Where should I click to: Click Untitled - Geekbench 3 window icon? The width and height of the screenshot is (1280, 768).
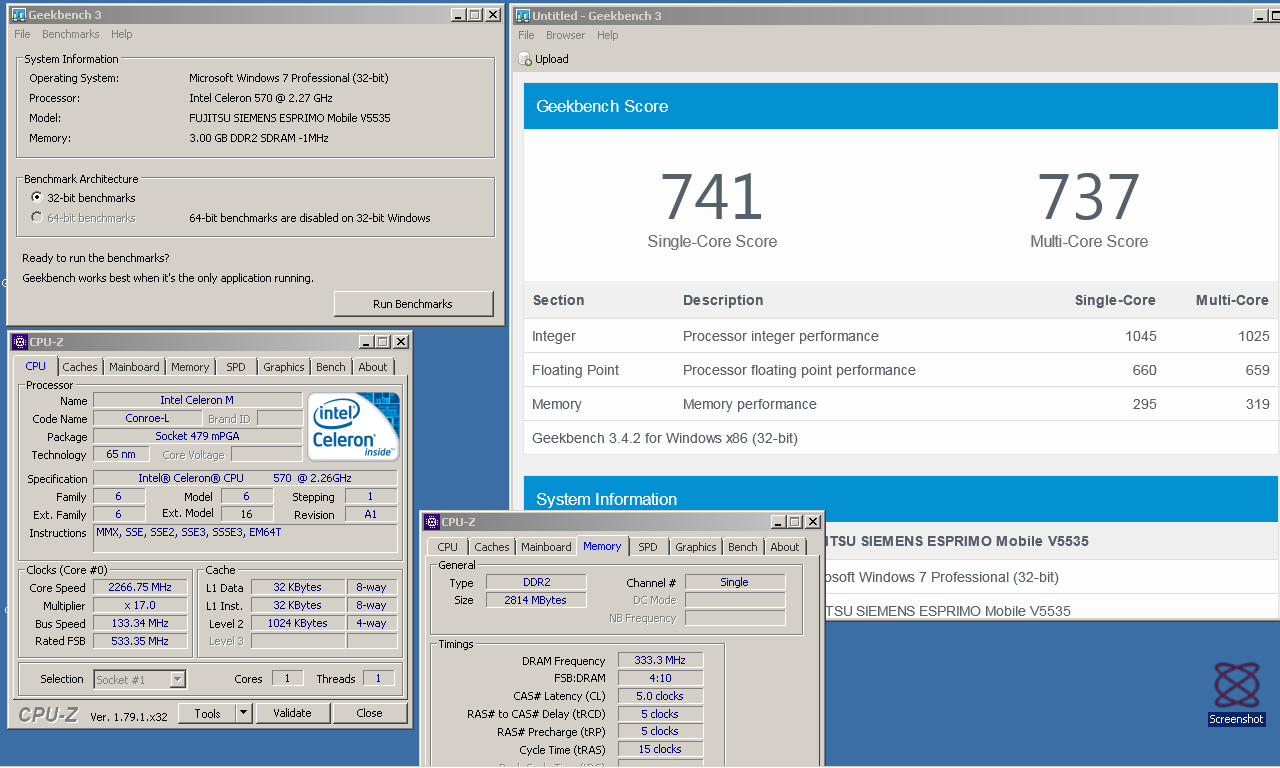point(522,16)
